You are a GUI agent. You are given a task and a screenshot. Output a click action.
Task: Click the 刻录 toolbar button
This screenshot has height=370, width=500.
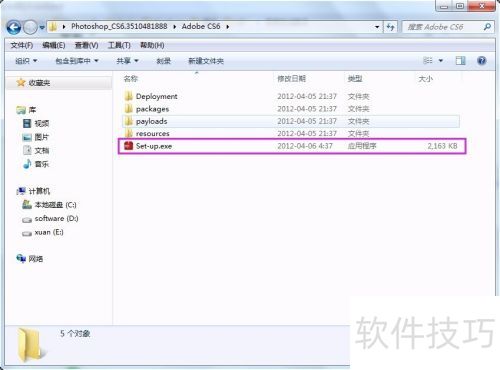pyautogui.click(x=163, y=61)
